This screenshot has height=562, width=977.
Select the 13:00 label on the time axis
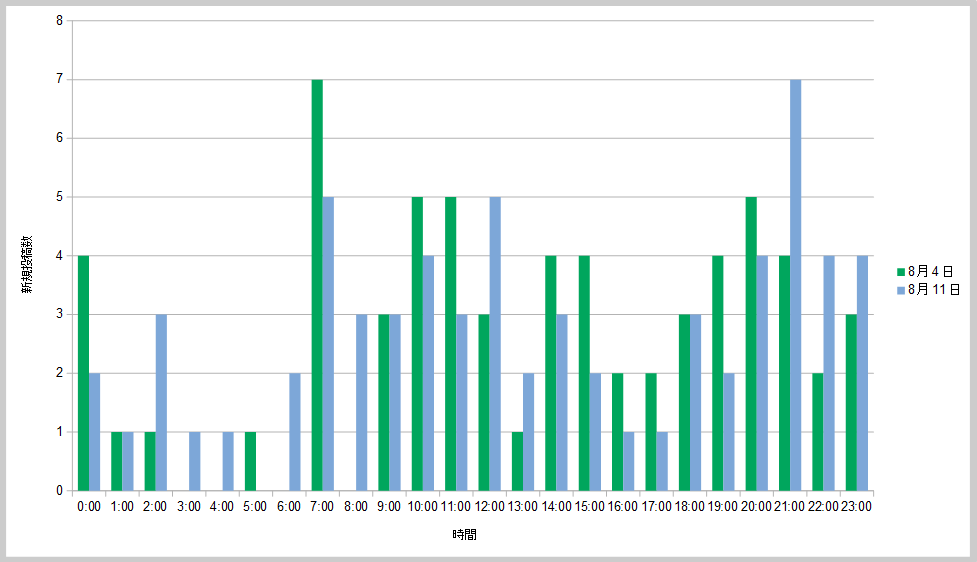[x=523, y=507]
